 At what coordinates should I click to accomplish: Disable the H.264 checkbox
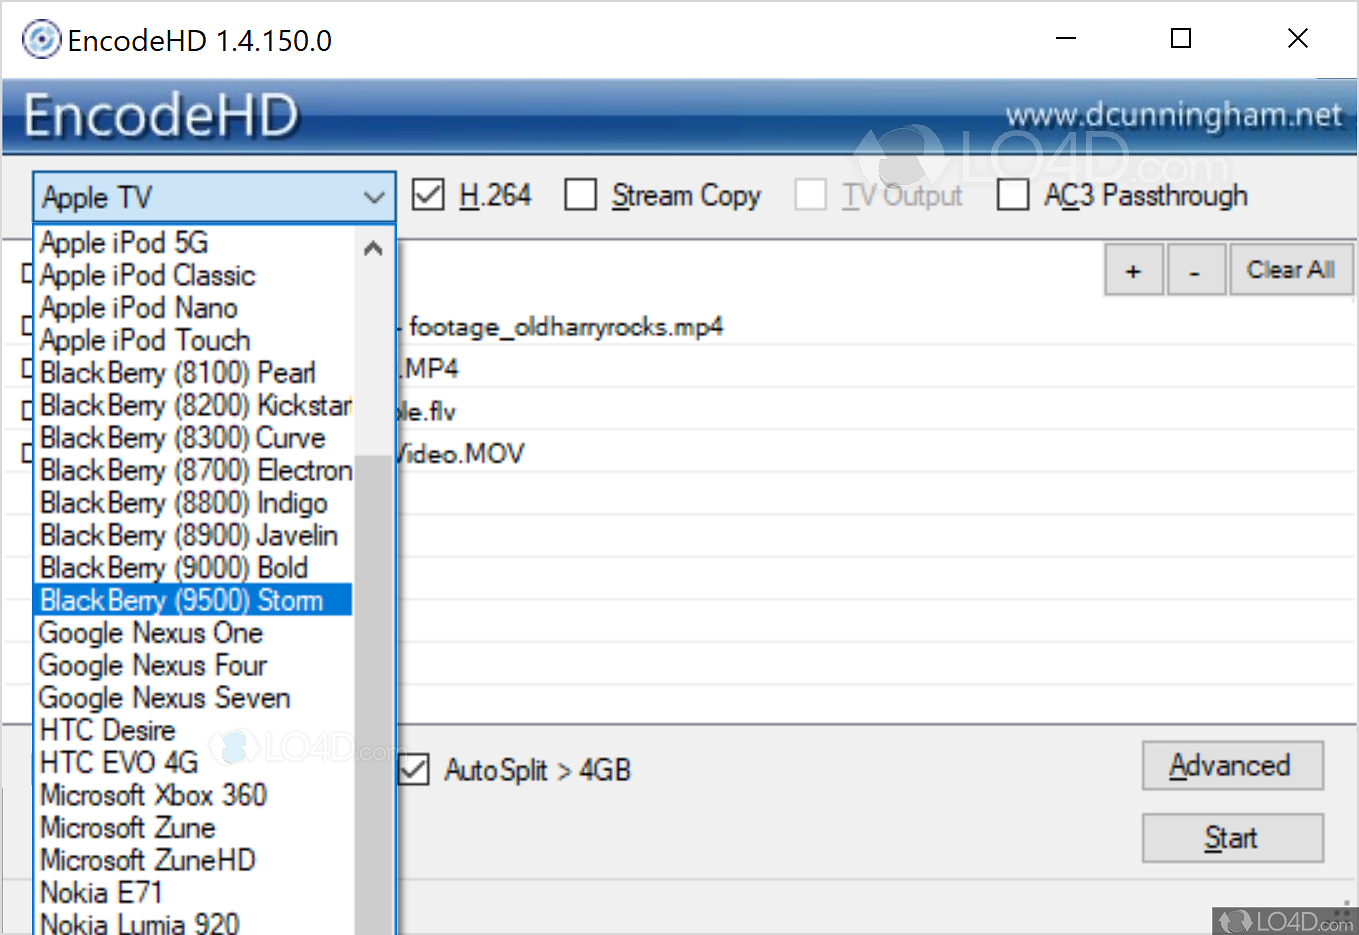(427, 195)
